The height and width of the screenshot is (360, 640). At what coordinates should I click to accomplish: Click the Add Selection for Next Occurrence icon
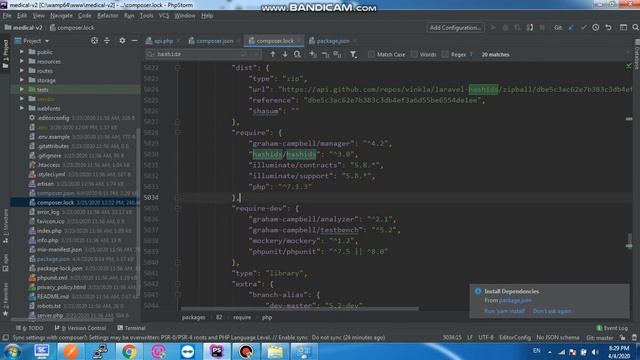[313, 54]
